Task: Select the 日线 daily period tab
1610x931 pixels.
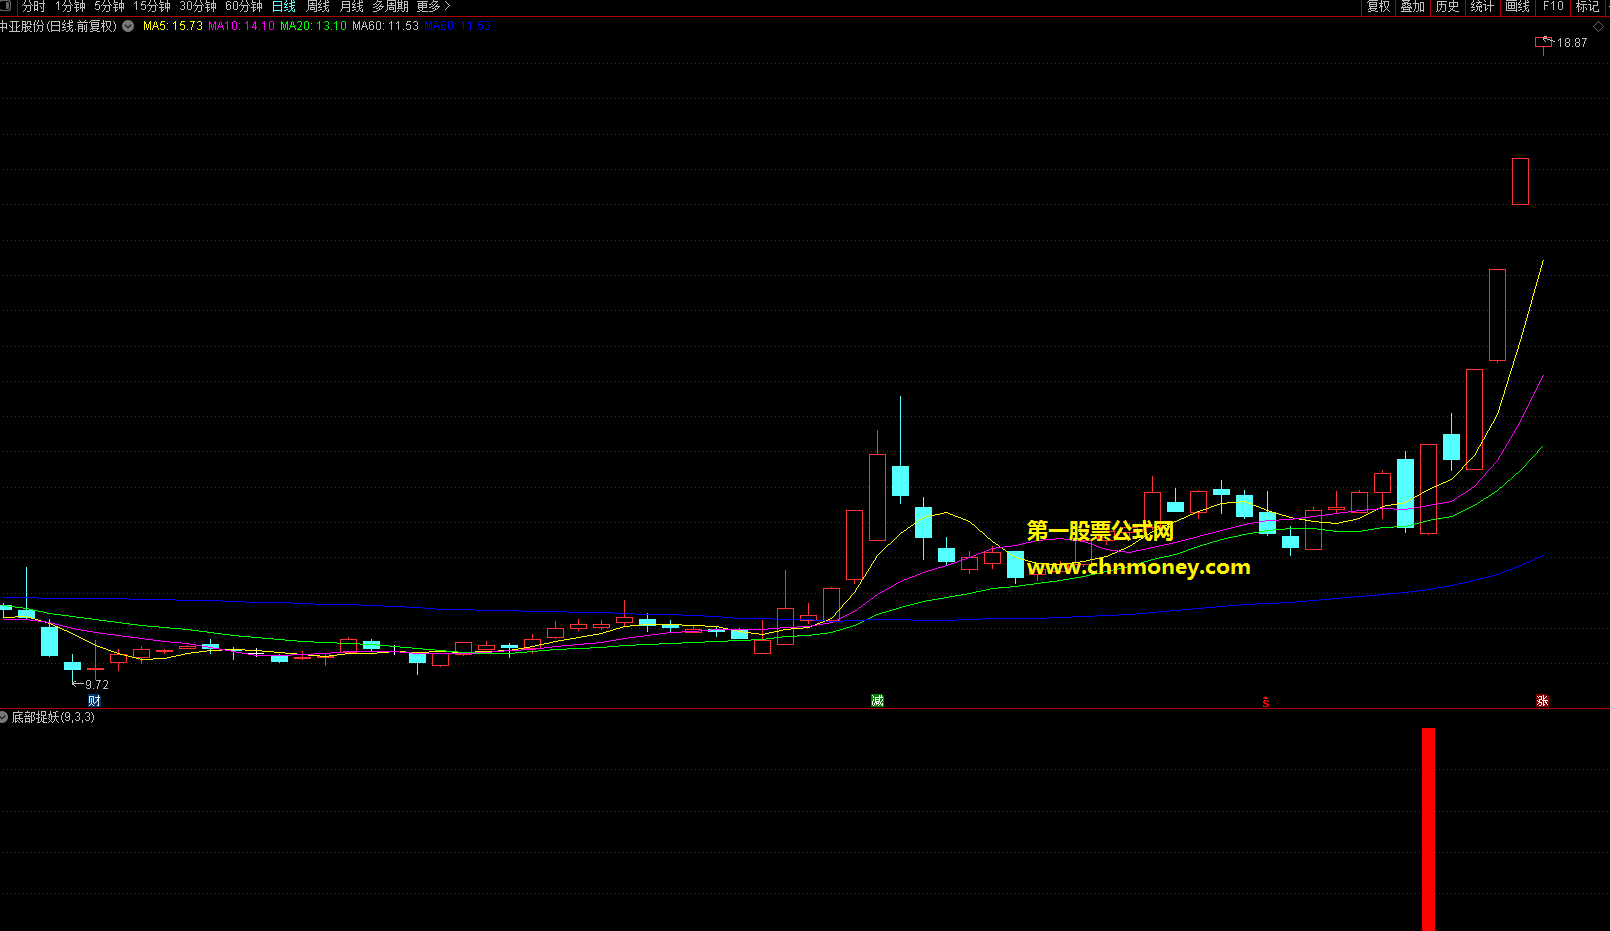Action: (x=284, y=6)
